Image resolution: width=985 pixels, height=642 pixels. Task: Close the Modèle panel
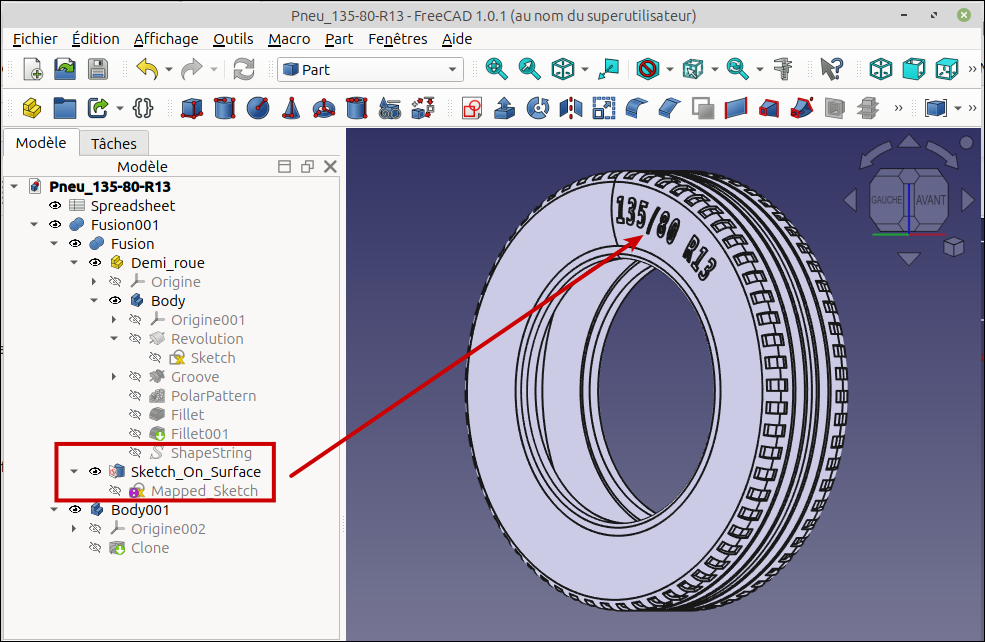click(330, 166)
